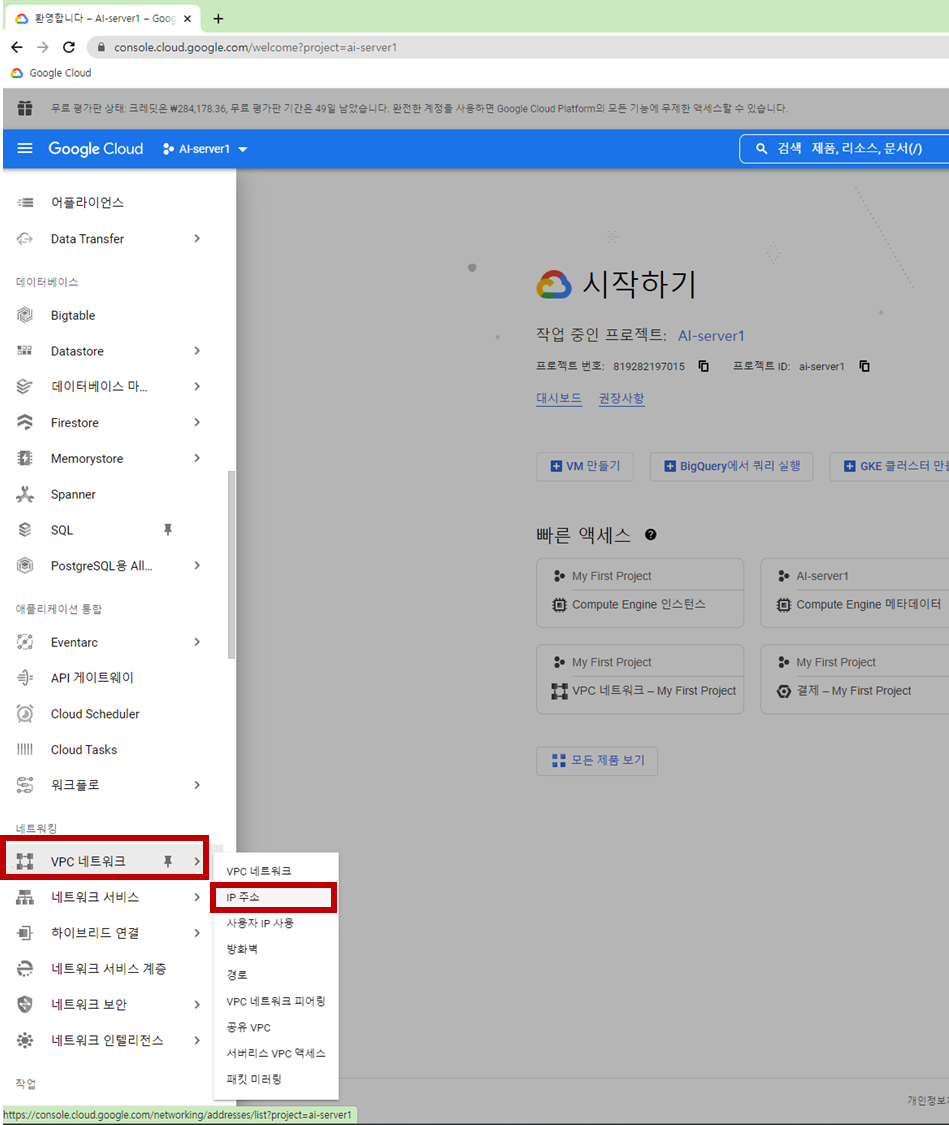
Task: Open Compute Engine 인스턴스 quick access card
Action: click(x=640, y=593)
